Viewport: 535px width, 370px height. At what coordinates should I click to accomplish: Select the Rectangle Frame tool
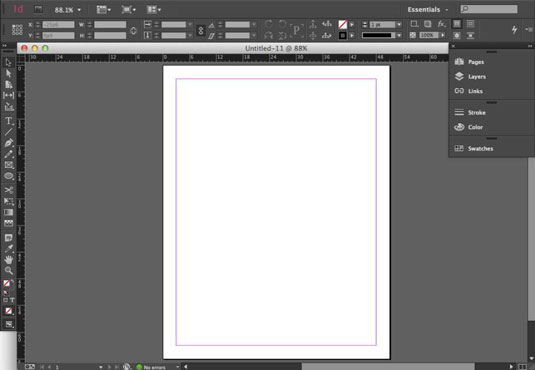9,165
